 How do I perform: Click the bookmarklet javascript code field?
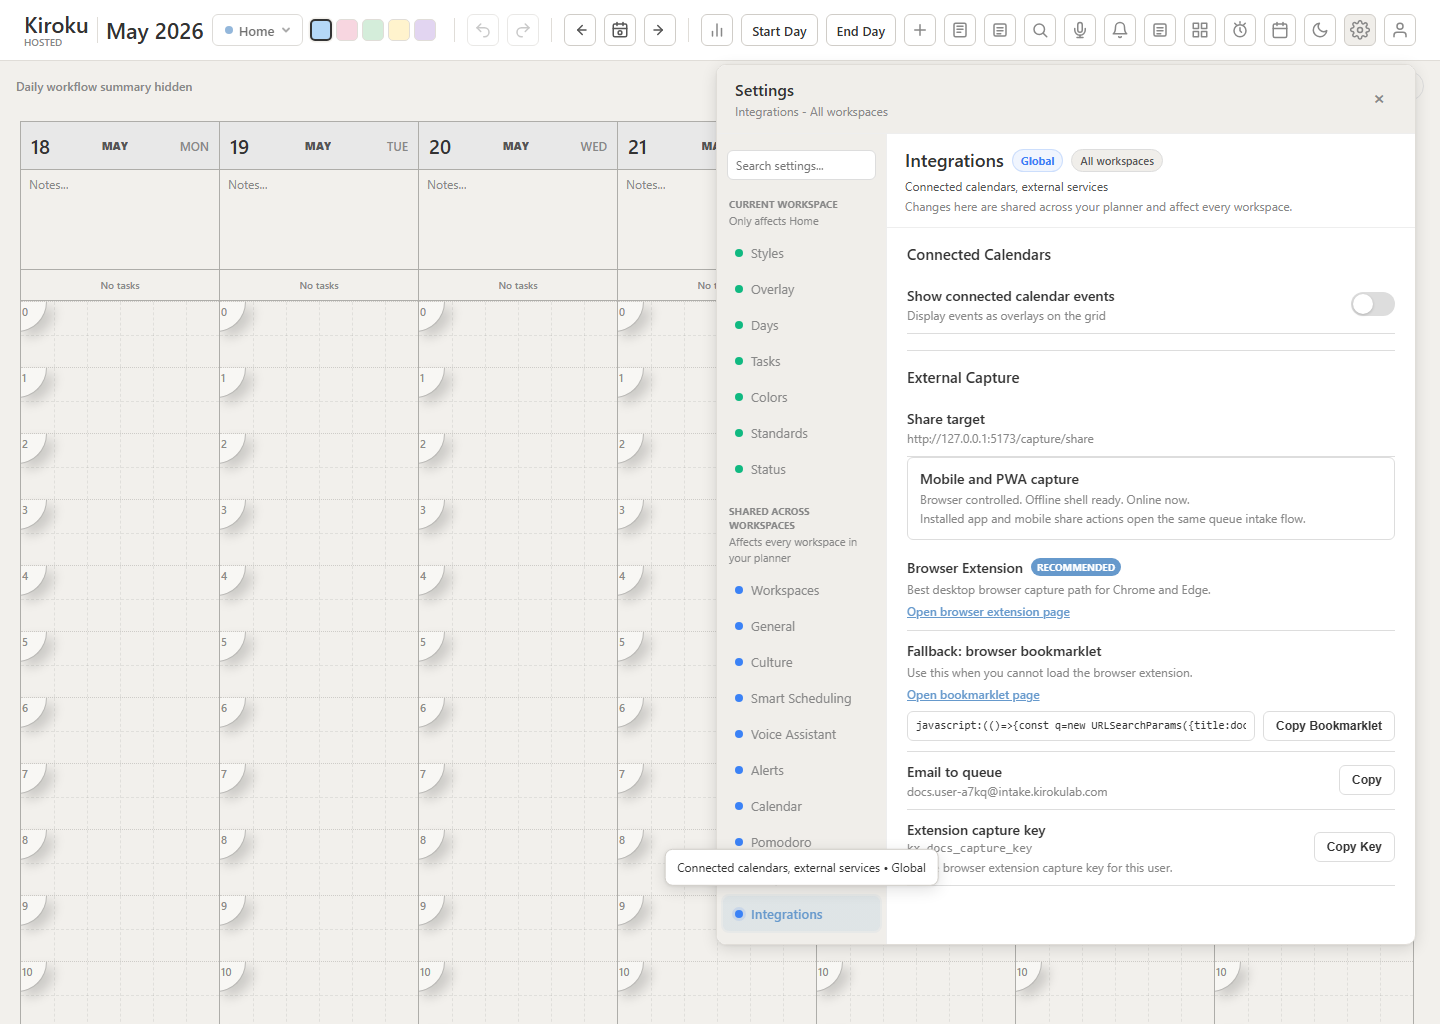1081,726
